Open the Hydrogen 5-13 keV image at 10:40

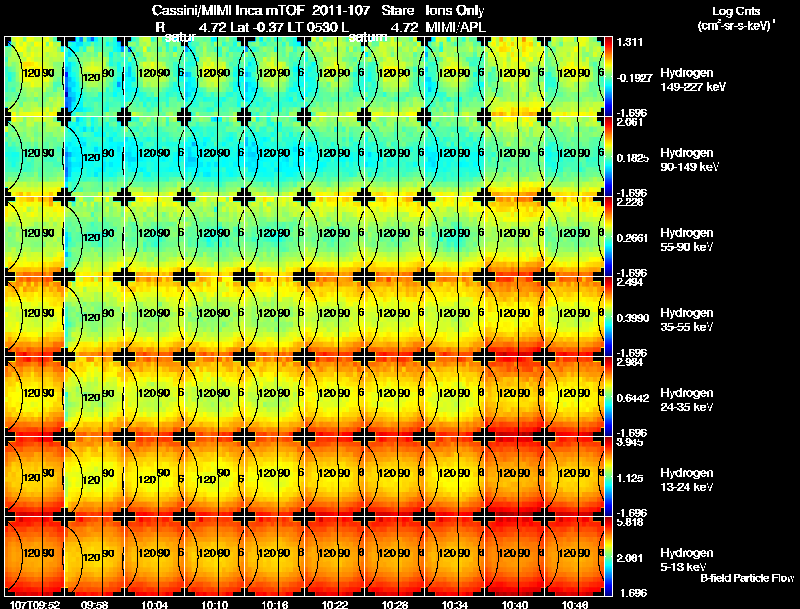[515, 557]
